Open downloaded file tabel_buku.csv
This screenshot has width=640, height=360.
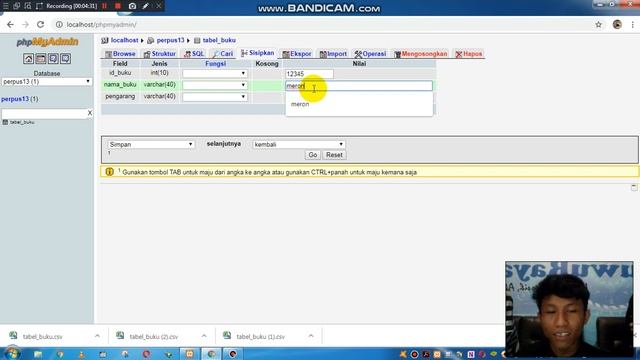point(42,336)
